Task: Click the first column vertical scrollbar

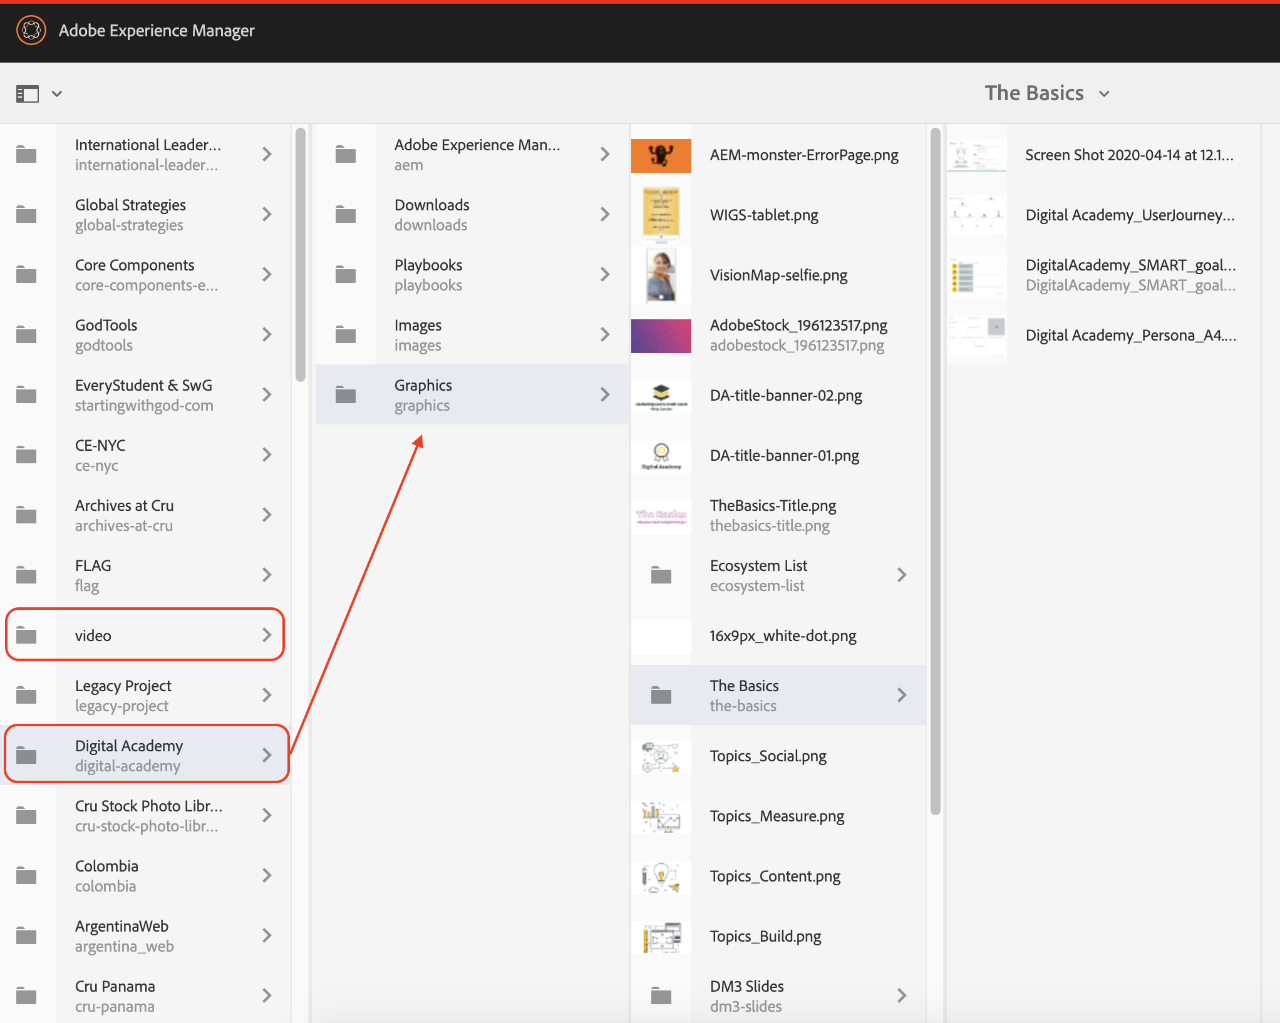Action: 301,254
